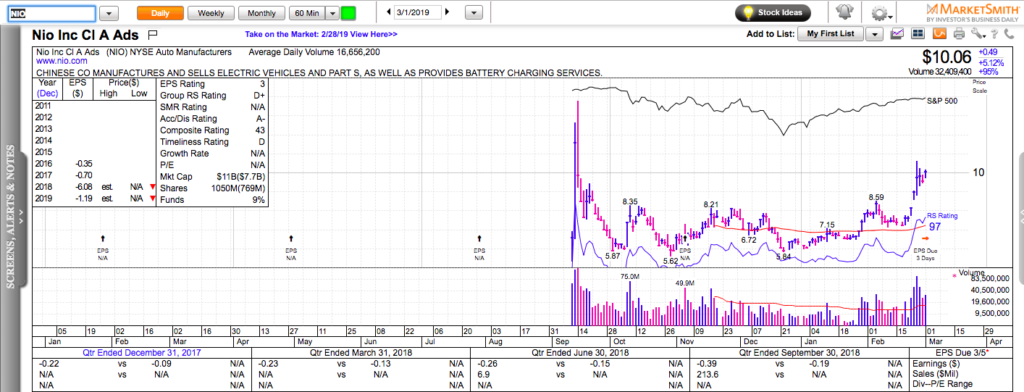Switch to the Monthly chart tab
Screen dimensions: 1024x392
[x=261, y=13]
